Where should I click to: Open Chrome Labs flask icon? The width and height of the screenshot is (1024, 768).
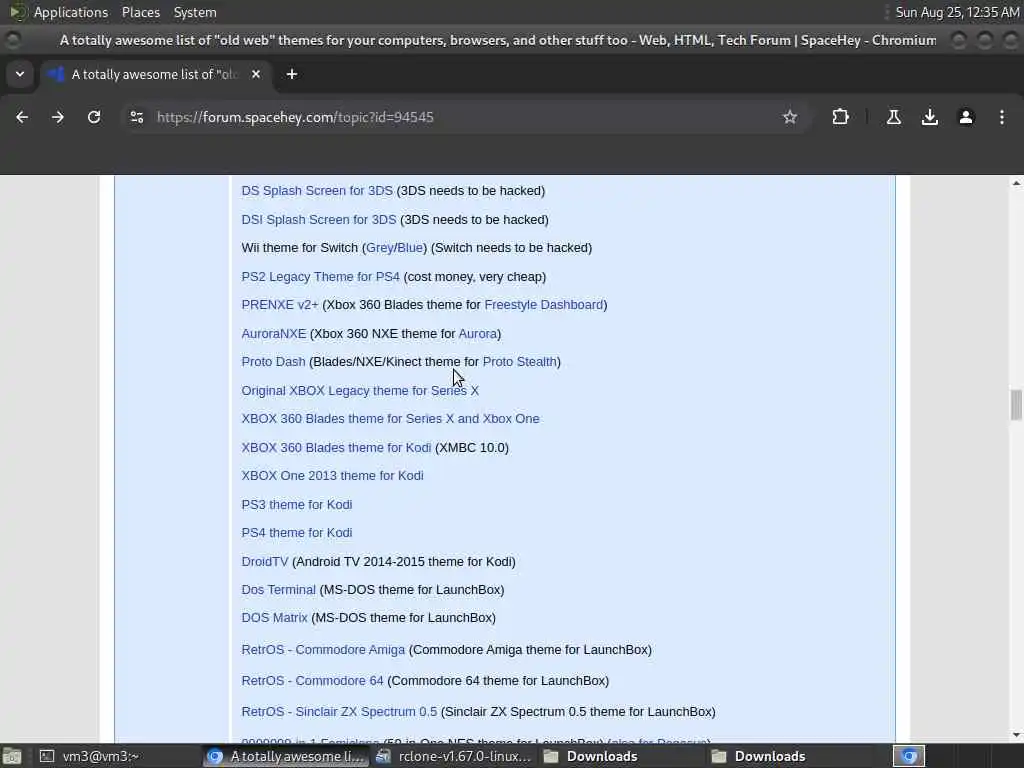pyautogui.click(x=894, y=118)
